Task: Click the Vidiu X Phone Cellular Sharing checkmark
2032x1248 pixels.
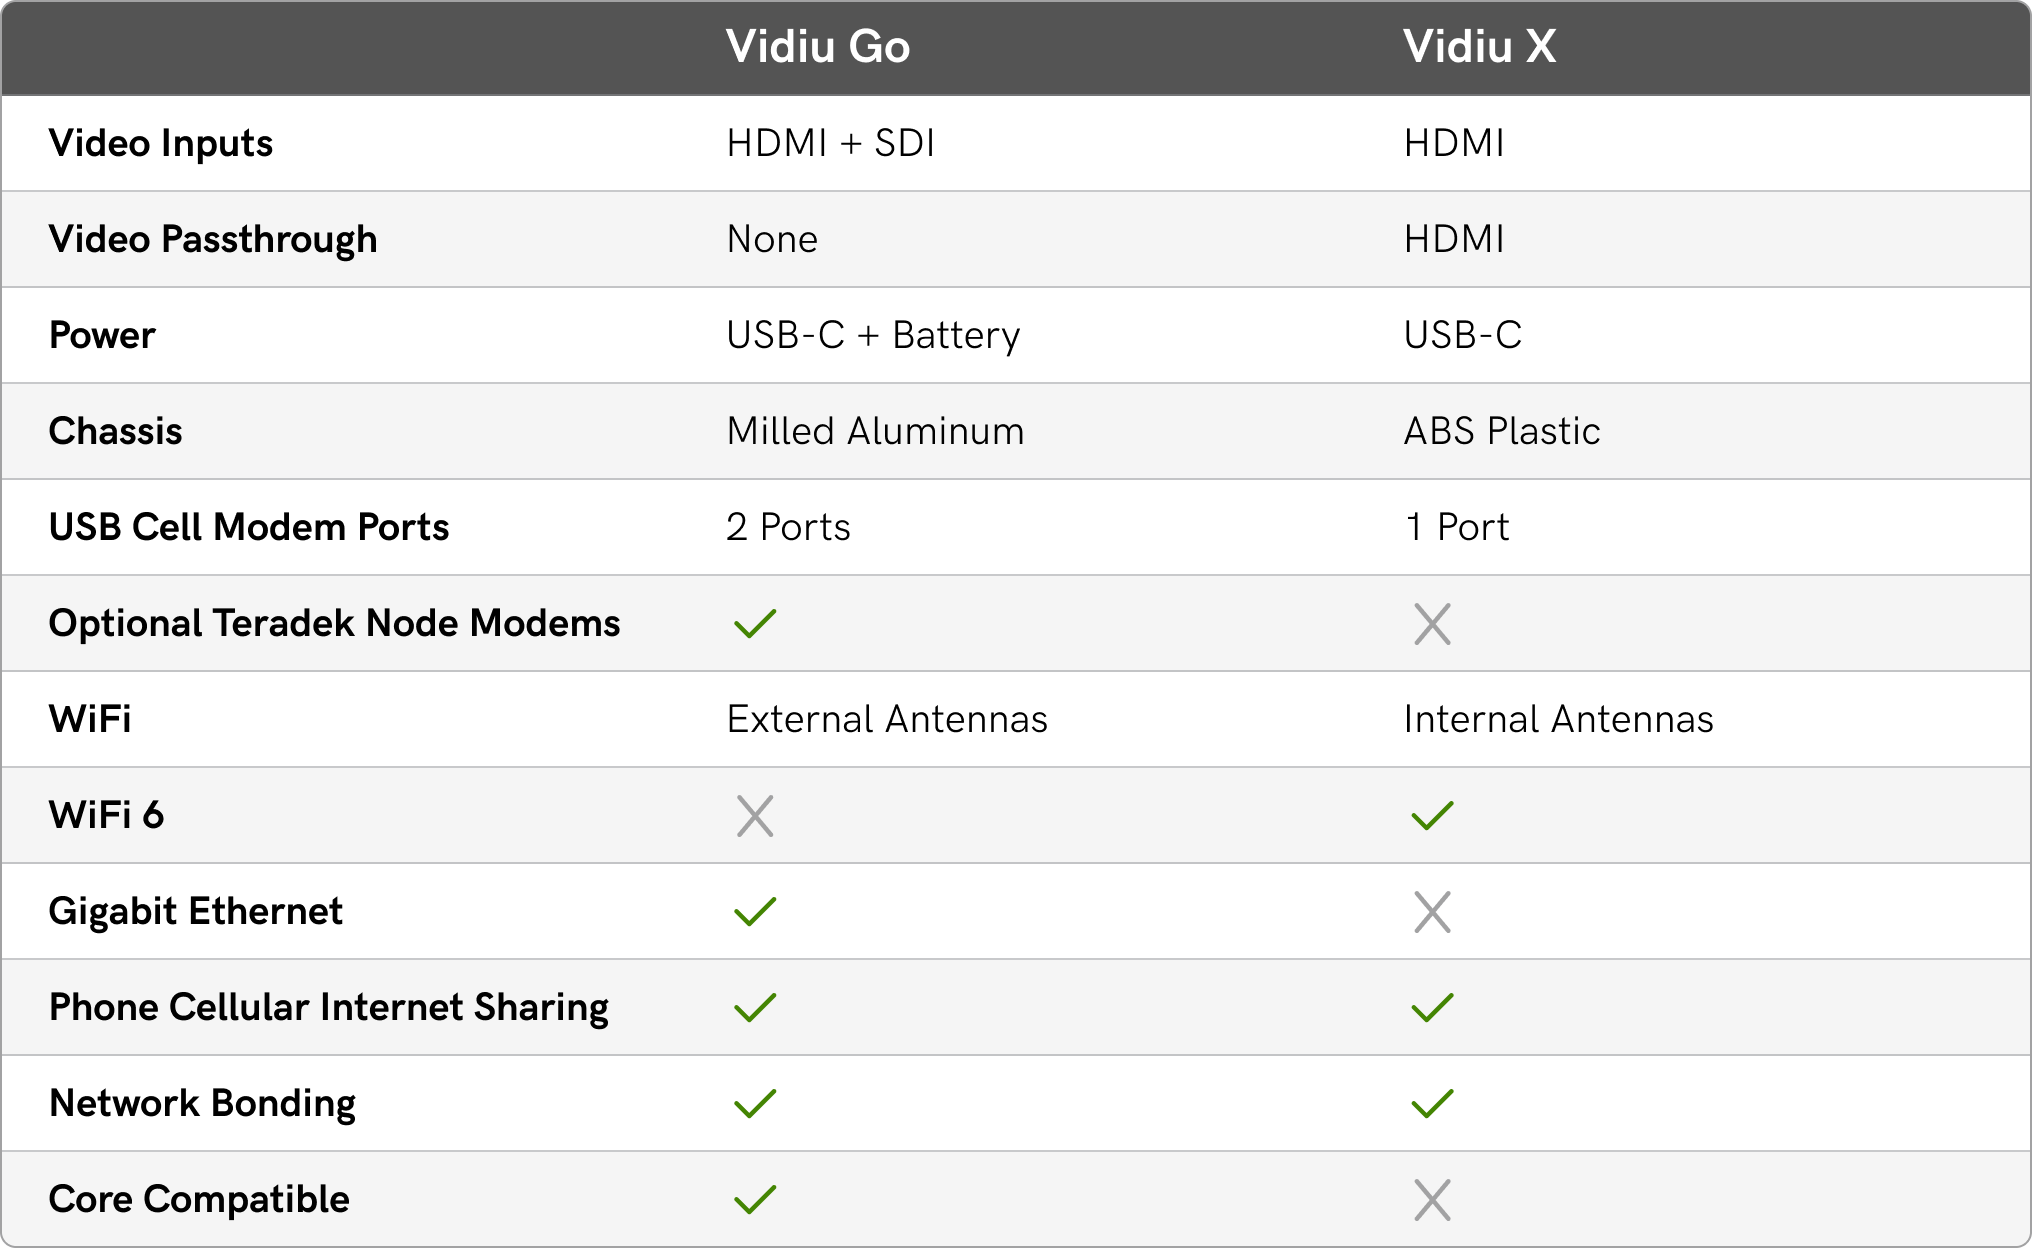Action: [x=1432, y=1008]
